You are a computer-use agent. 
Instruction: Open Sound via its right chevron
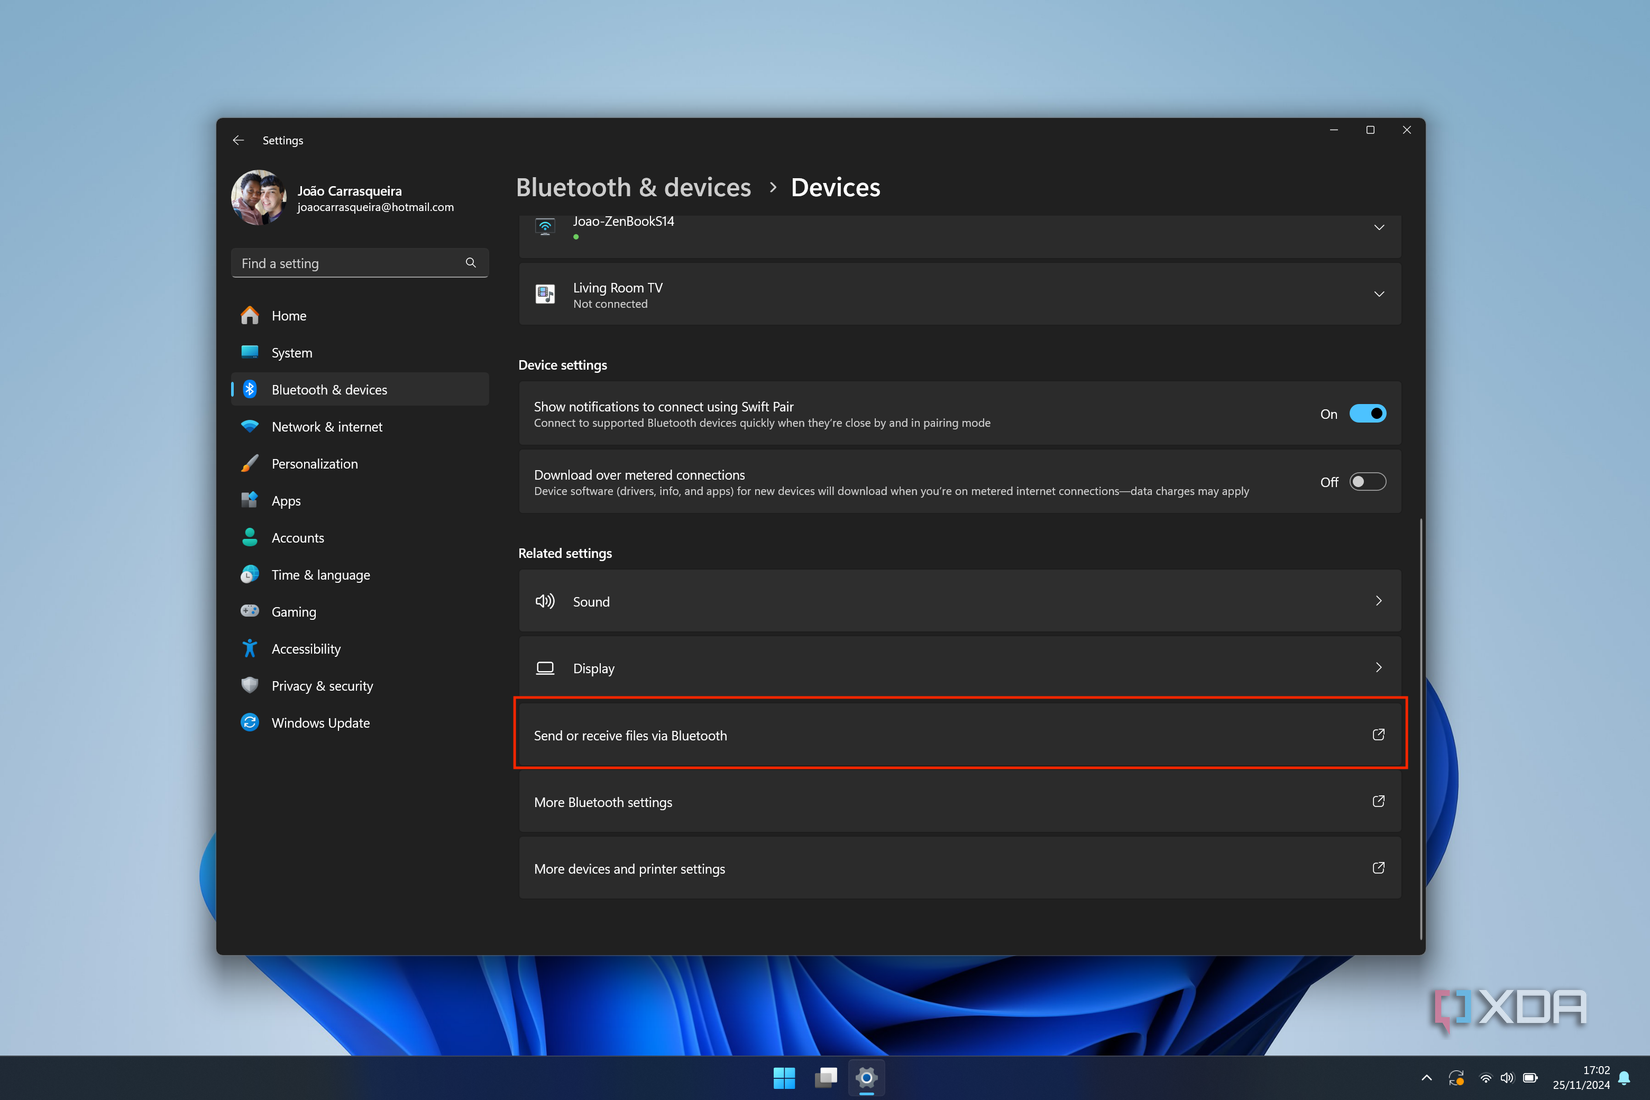(x=1378, y=601)
